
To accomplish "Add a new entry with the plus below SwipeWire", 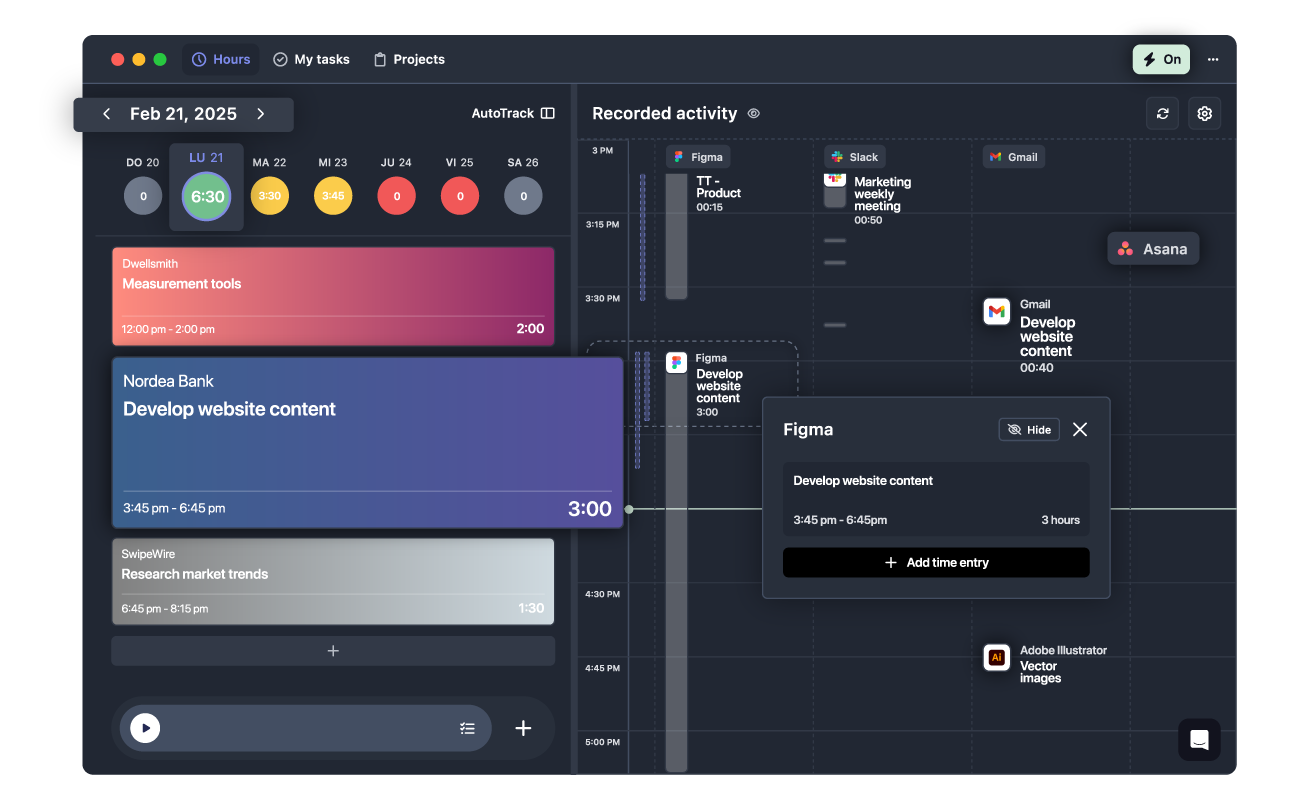I will click(333, 650).
